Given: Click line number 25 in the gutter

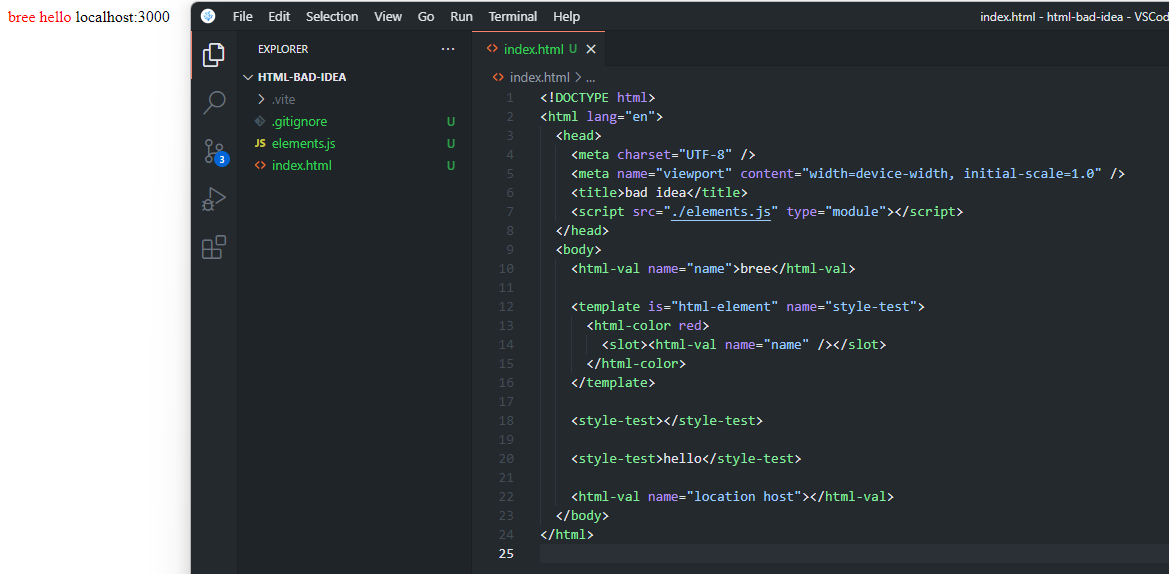Looking at the screenshot, I should 507,553.
